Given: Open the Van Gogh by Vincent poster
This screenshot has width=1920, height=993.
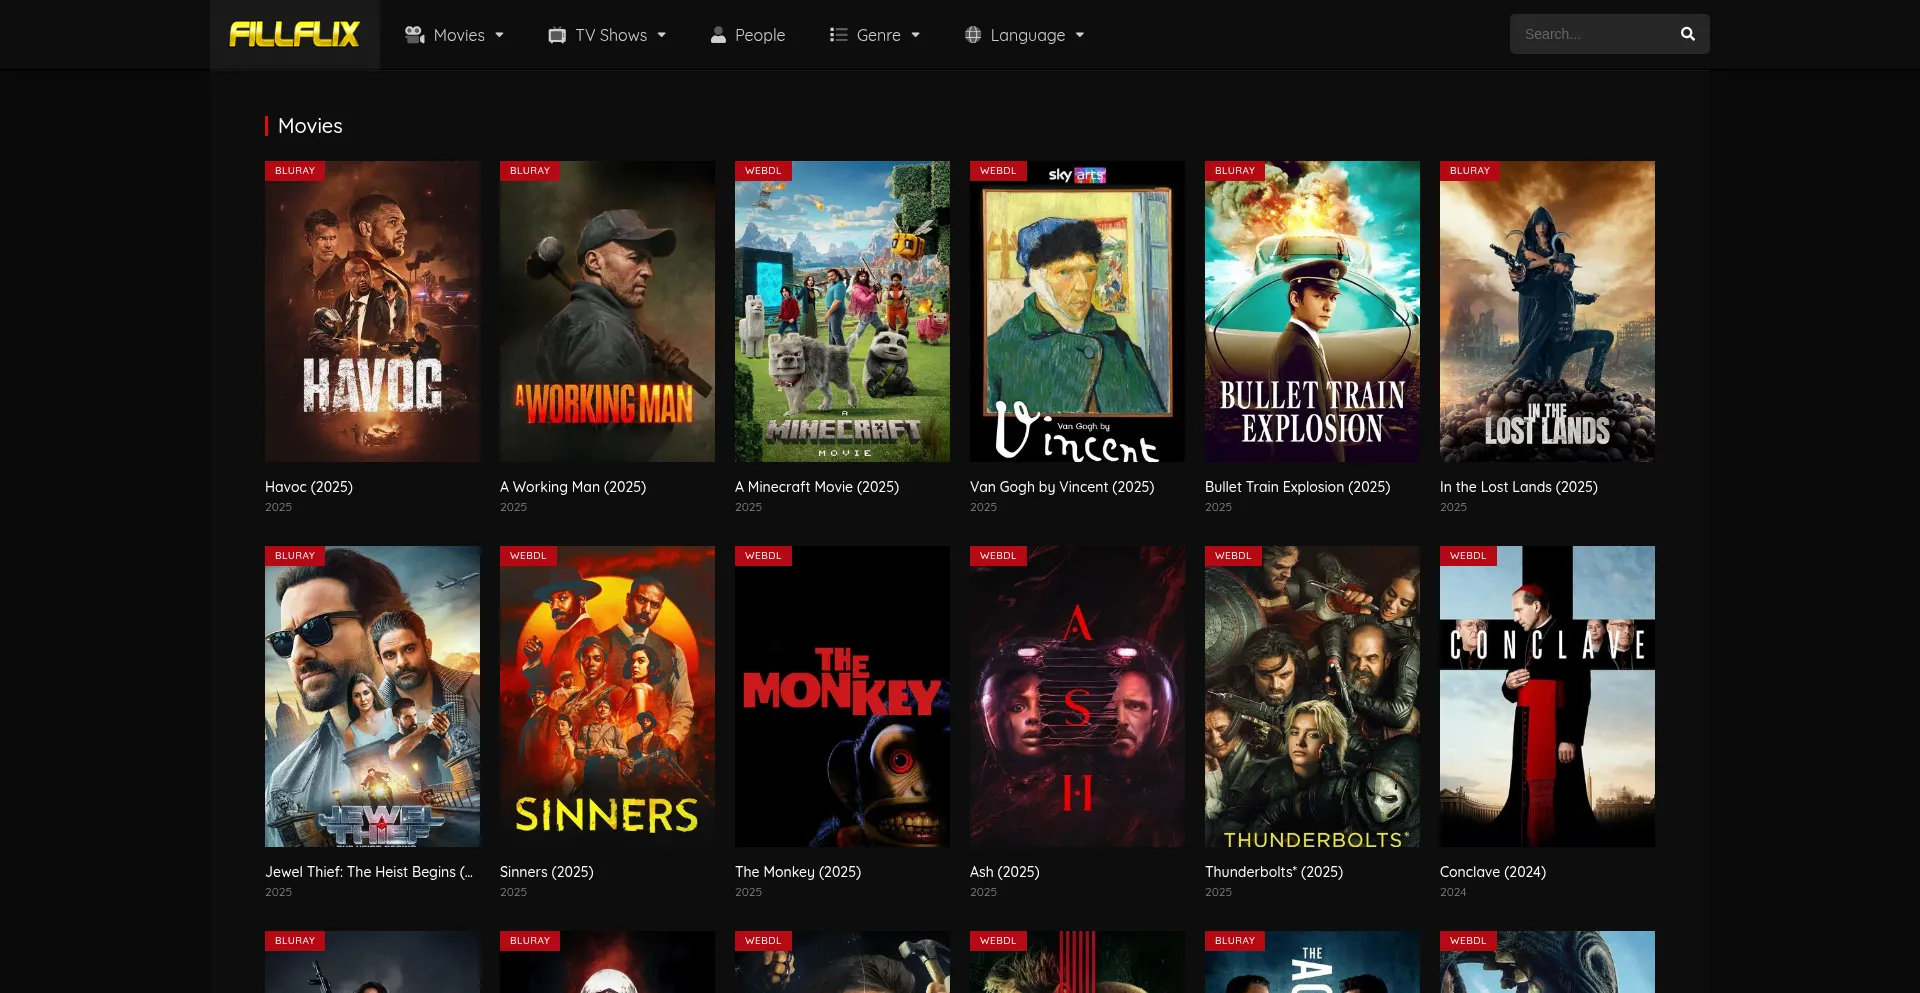Looking at the screenshot, I should tap(1077, 311).
